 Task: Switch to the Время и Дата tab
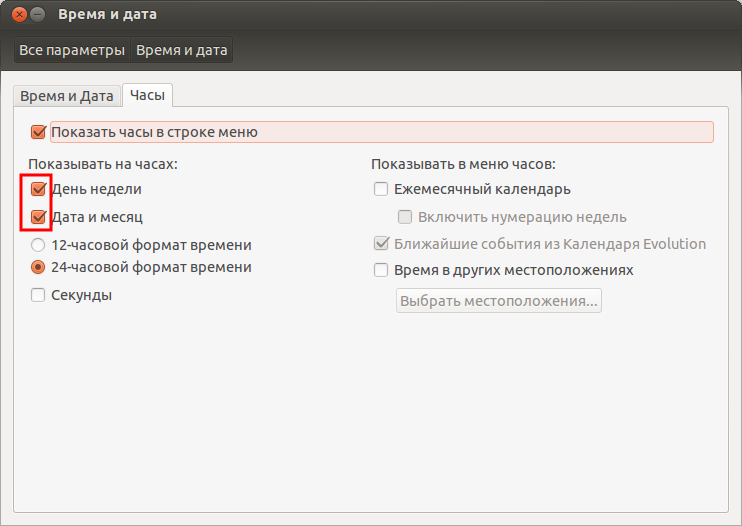point(67,96)
